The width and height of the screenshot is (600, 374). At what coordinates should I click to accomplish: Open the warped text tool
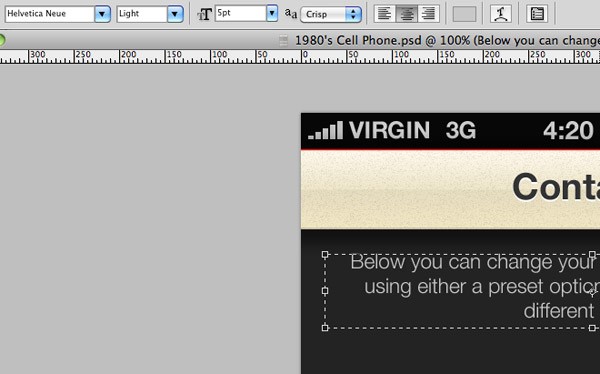point(501,14)
